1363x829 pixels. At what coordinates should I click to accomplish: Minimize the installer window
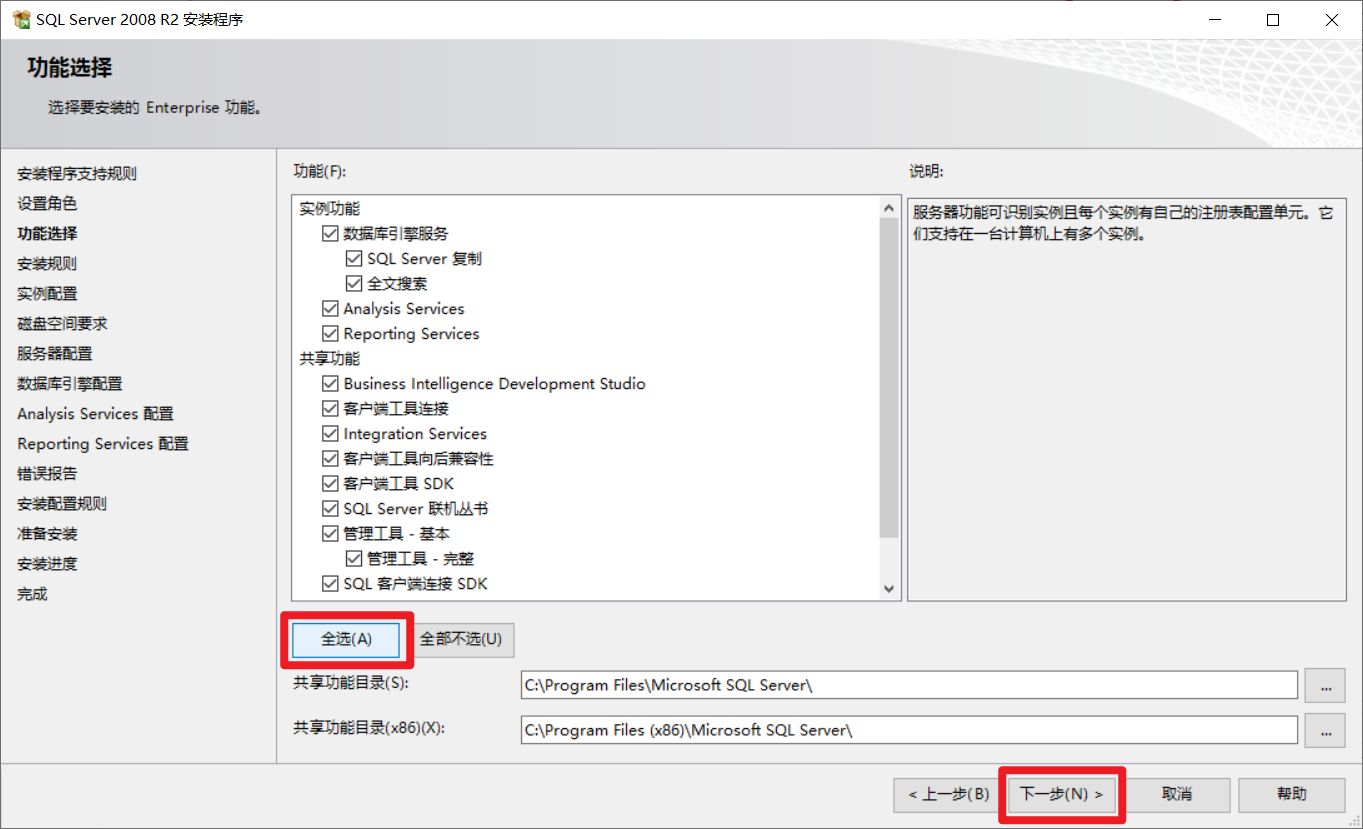tap(1214, 19)
